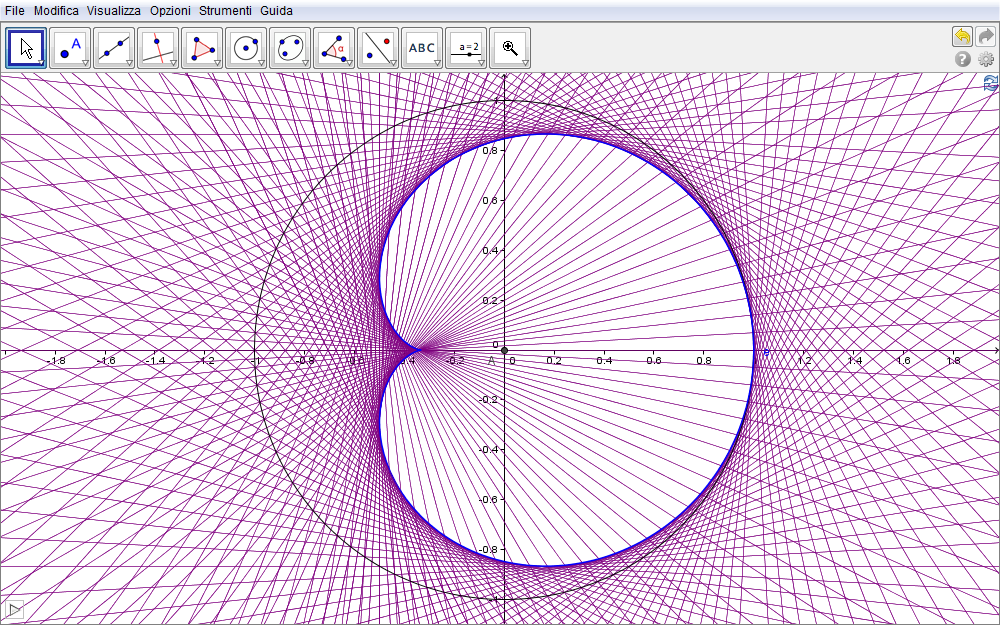Expand the Point tool's small dropdown triangle
Viewport: 1000px width, 625px height.
coord(85,63)
